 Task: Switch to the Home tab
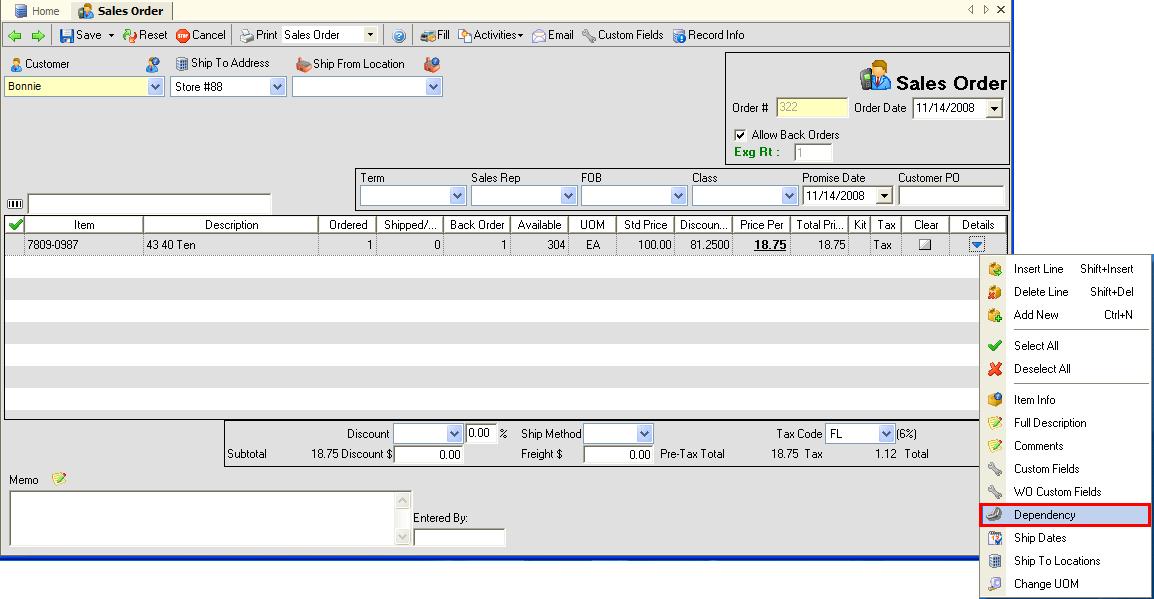pyautogui.click(x=36, y=11)
